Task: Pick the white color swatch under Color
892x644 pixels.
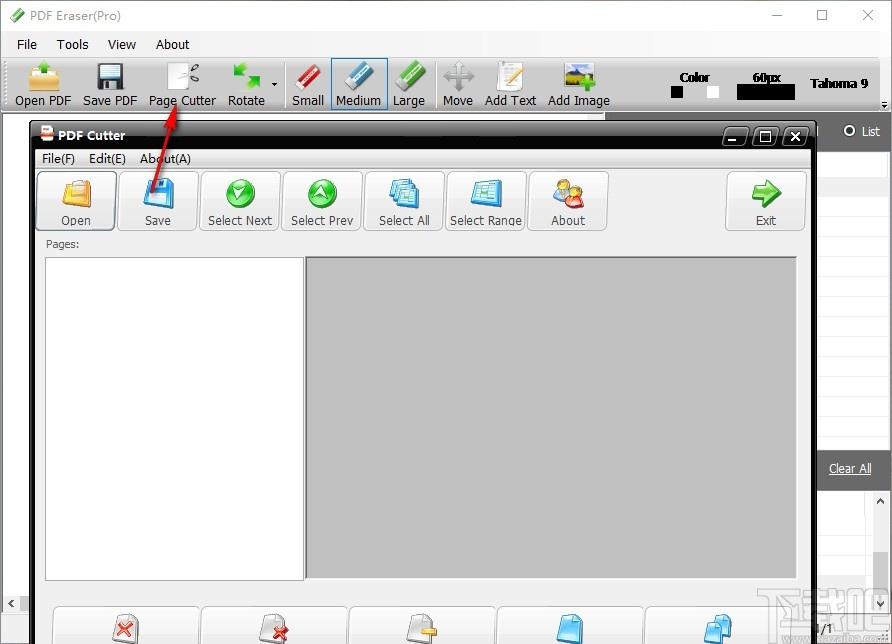Action: click(x=713, y=92)
